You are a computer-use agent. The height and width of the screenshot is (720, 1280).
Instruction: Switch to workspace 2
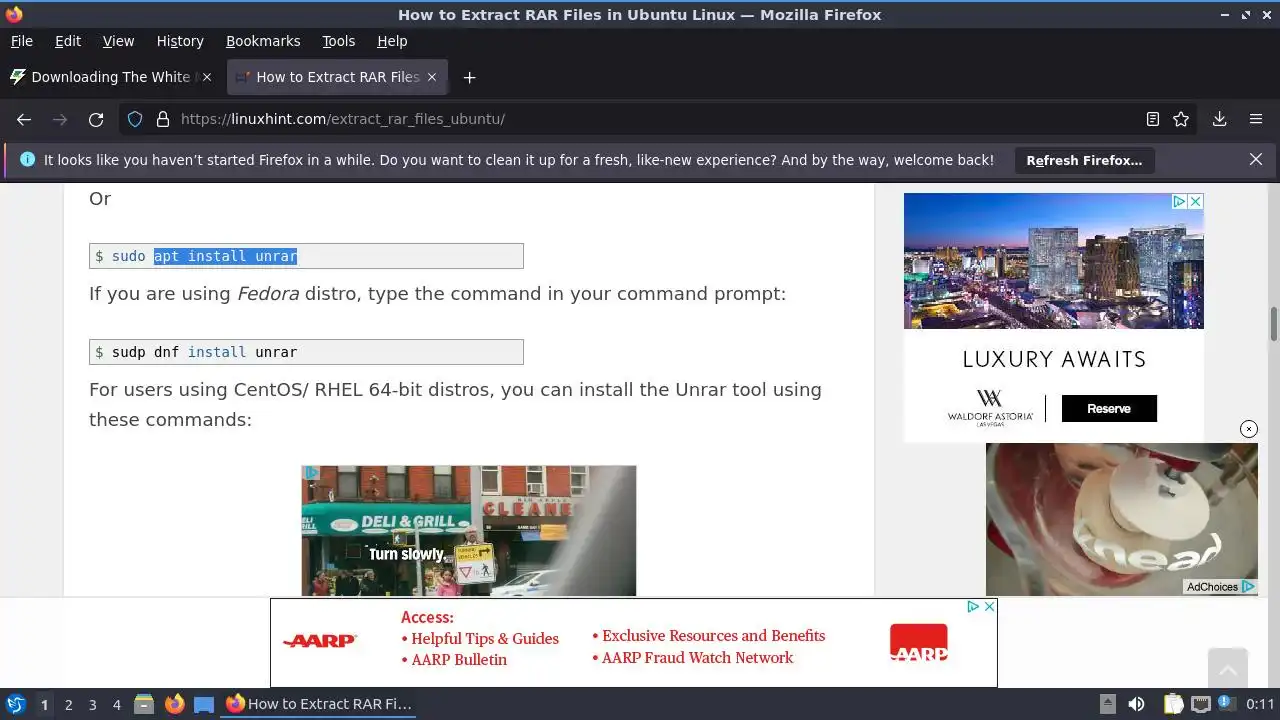pyautogui.click(x=68, y=704)
